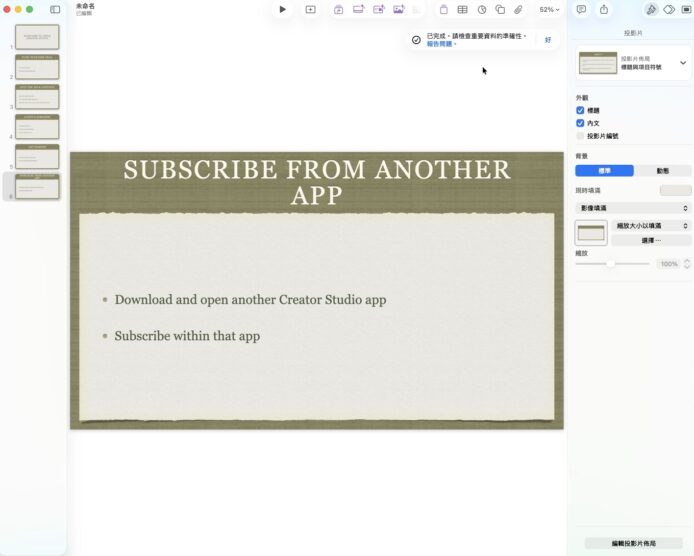This screenshot has width=694, height=556.
Task: Click the bullet "Subscribe within that app"
Action: tap(187, 336)
